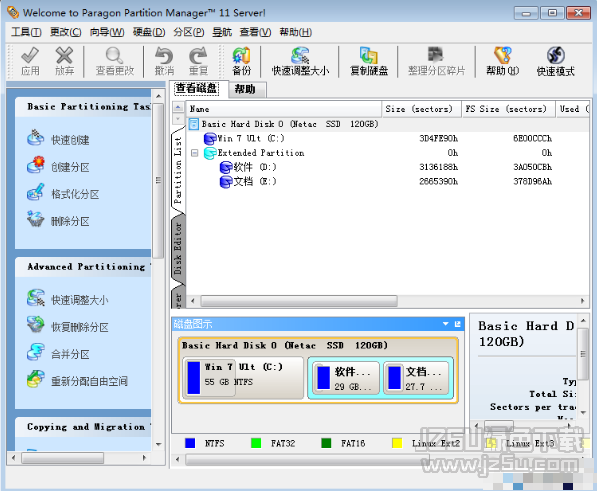Click the partition list horizontal scrollbar thumb
This screenshot has height=491, width=597.
coord(299,301)
